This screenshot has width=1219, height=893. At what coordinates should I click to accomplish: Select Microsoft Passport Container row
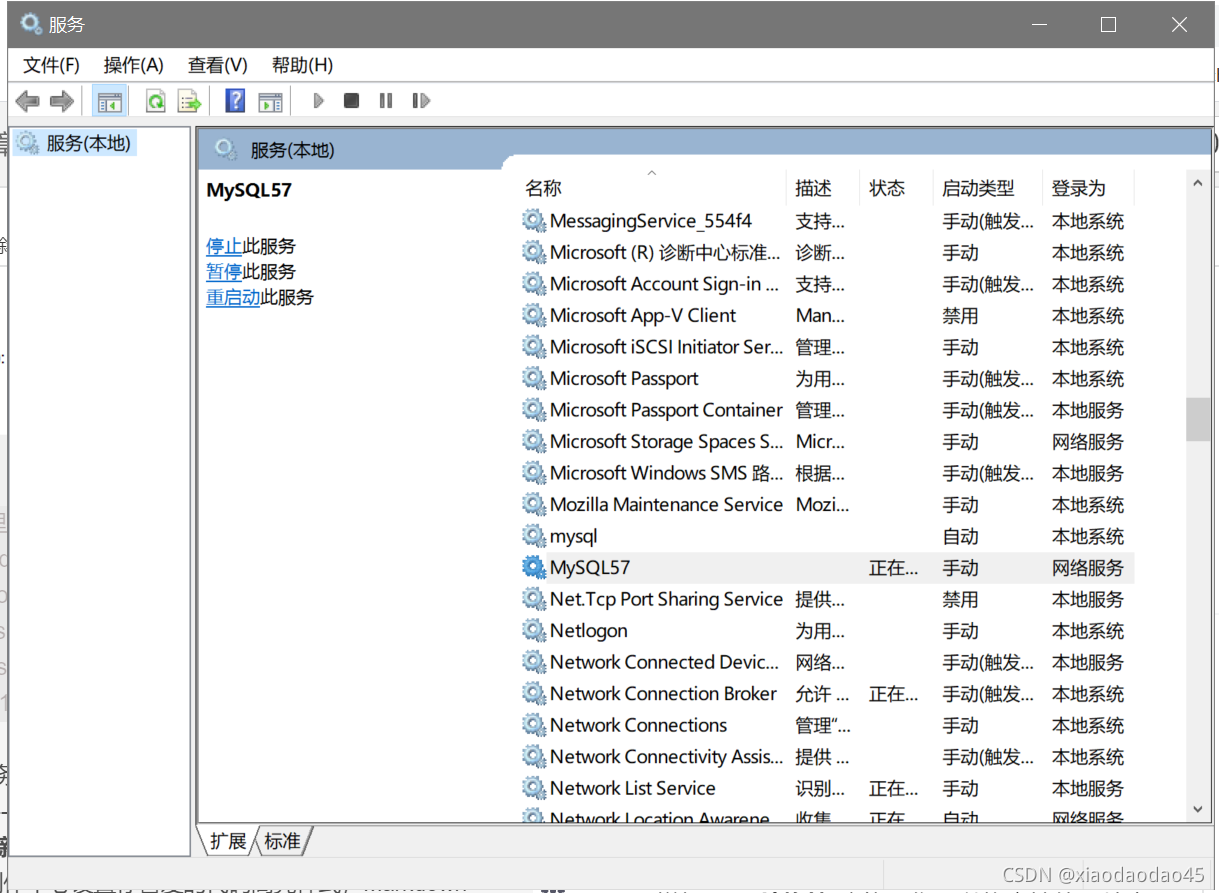(x=828, y=410)
